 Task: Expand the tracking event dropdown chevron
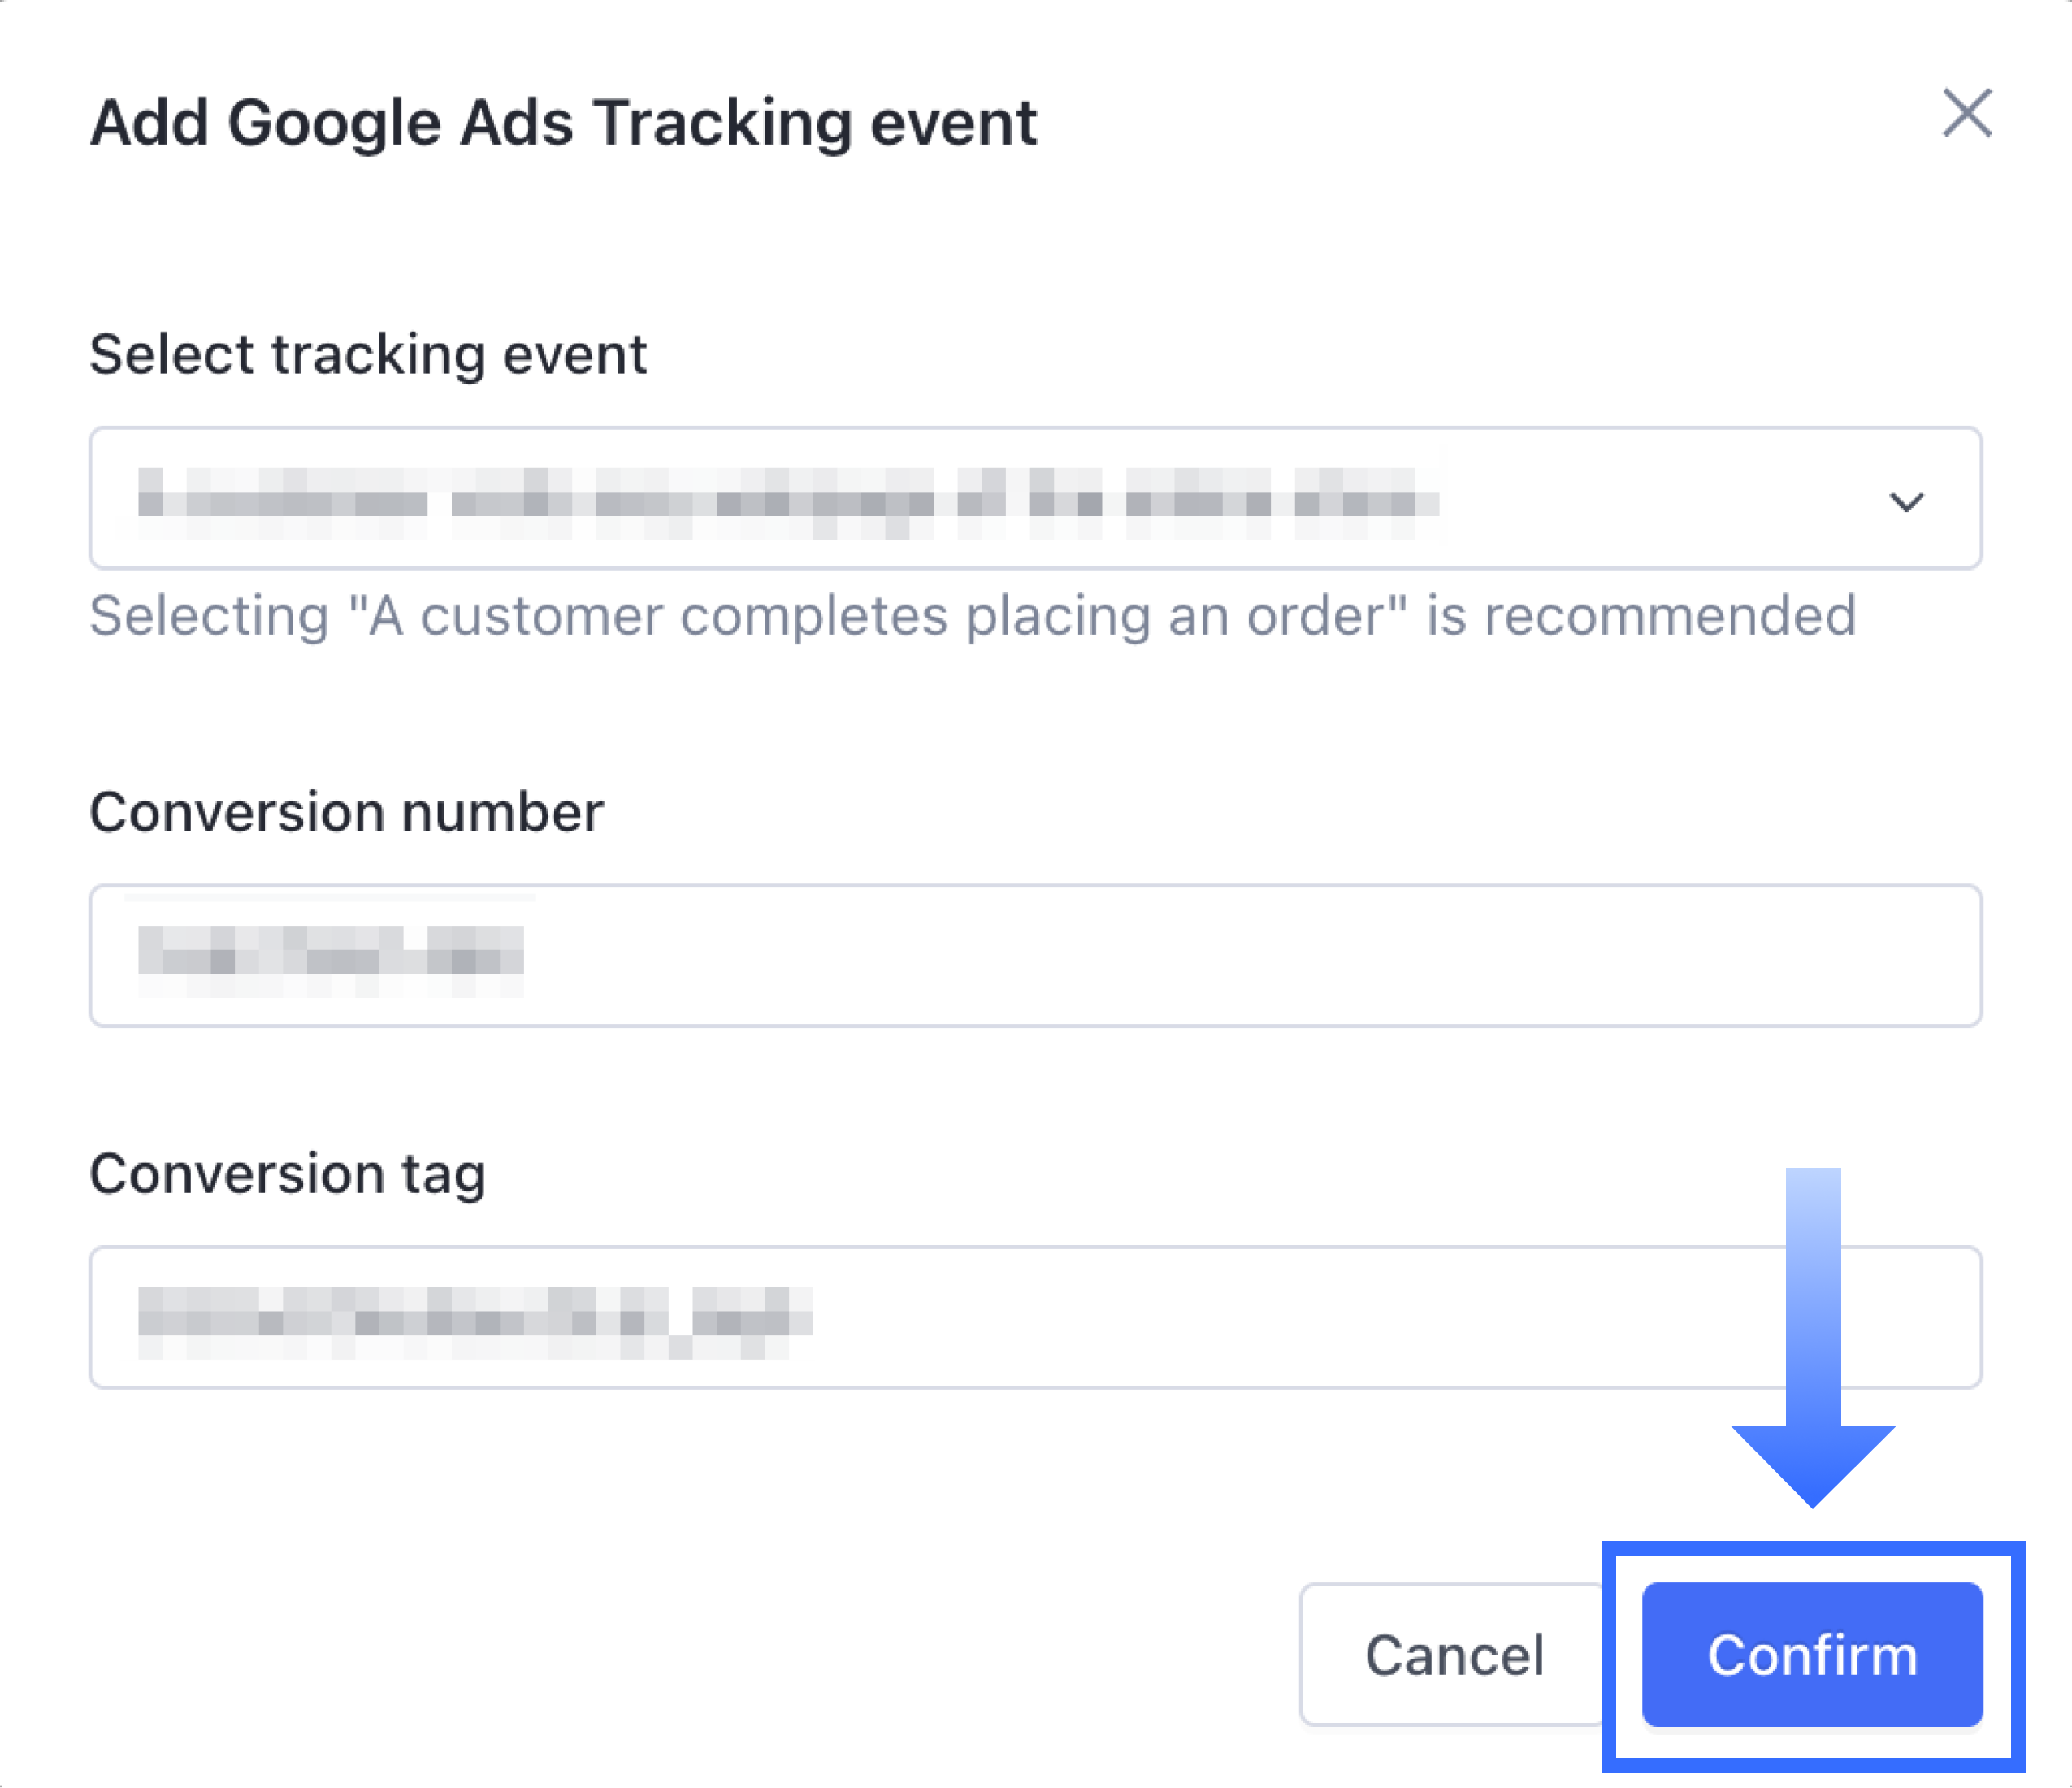pos(1906,501)
